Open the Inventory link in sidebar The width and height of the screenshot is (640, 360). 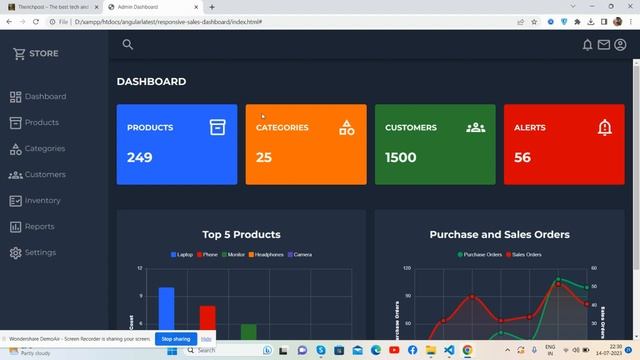[x=42, y=201]
